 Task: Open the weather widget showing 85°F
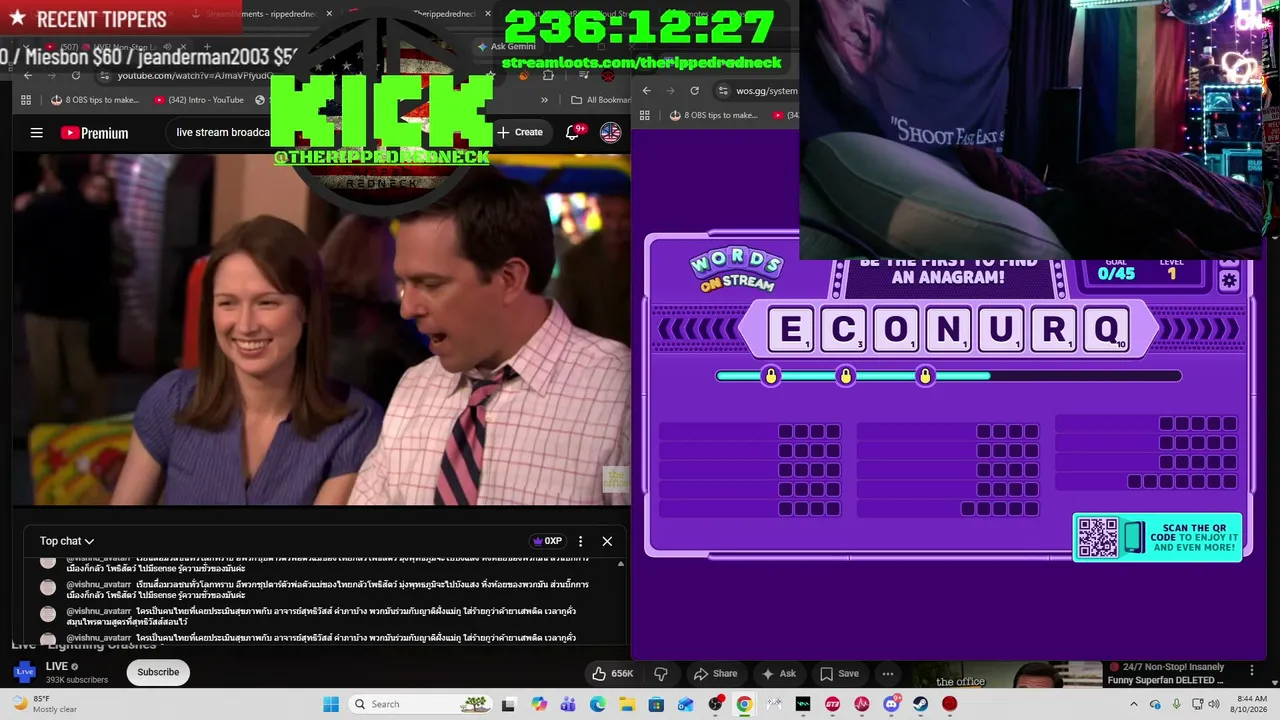(45, 704)
